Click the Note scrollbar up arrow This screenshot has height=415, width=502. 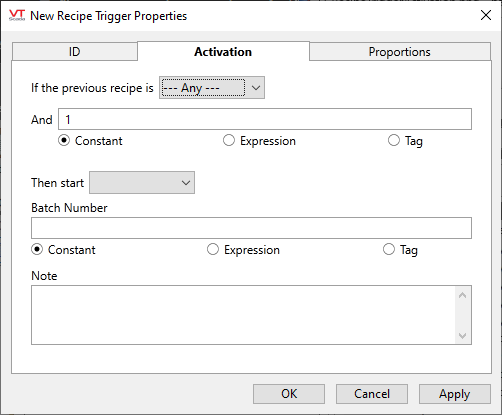[462, 295]
